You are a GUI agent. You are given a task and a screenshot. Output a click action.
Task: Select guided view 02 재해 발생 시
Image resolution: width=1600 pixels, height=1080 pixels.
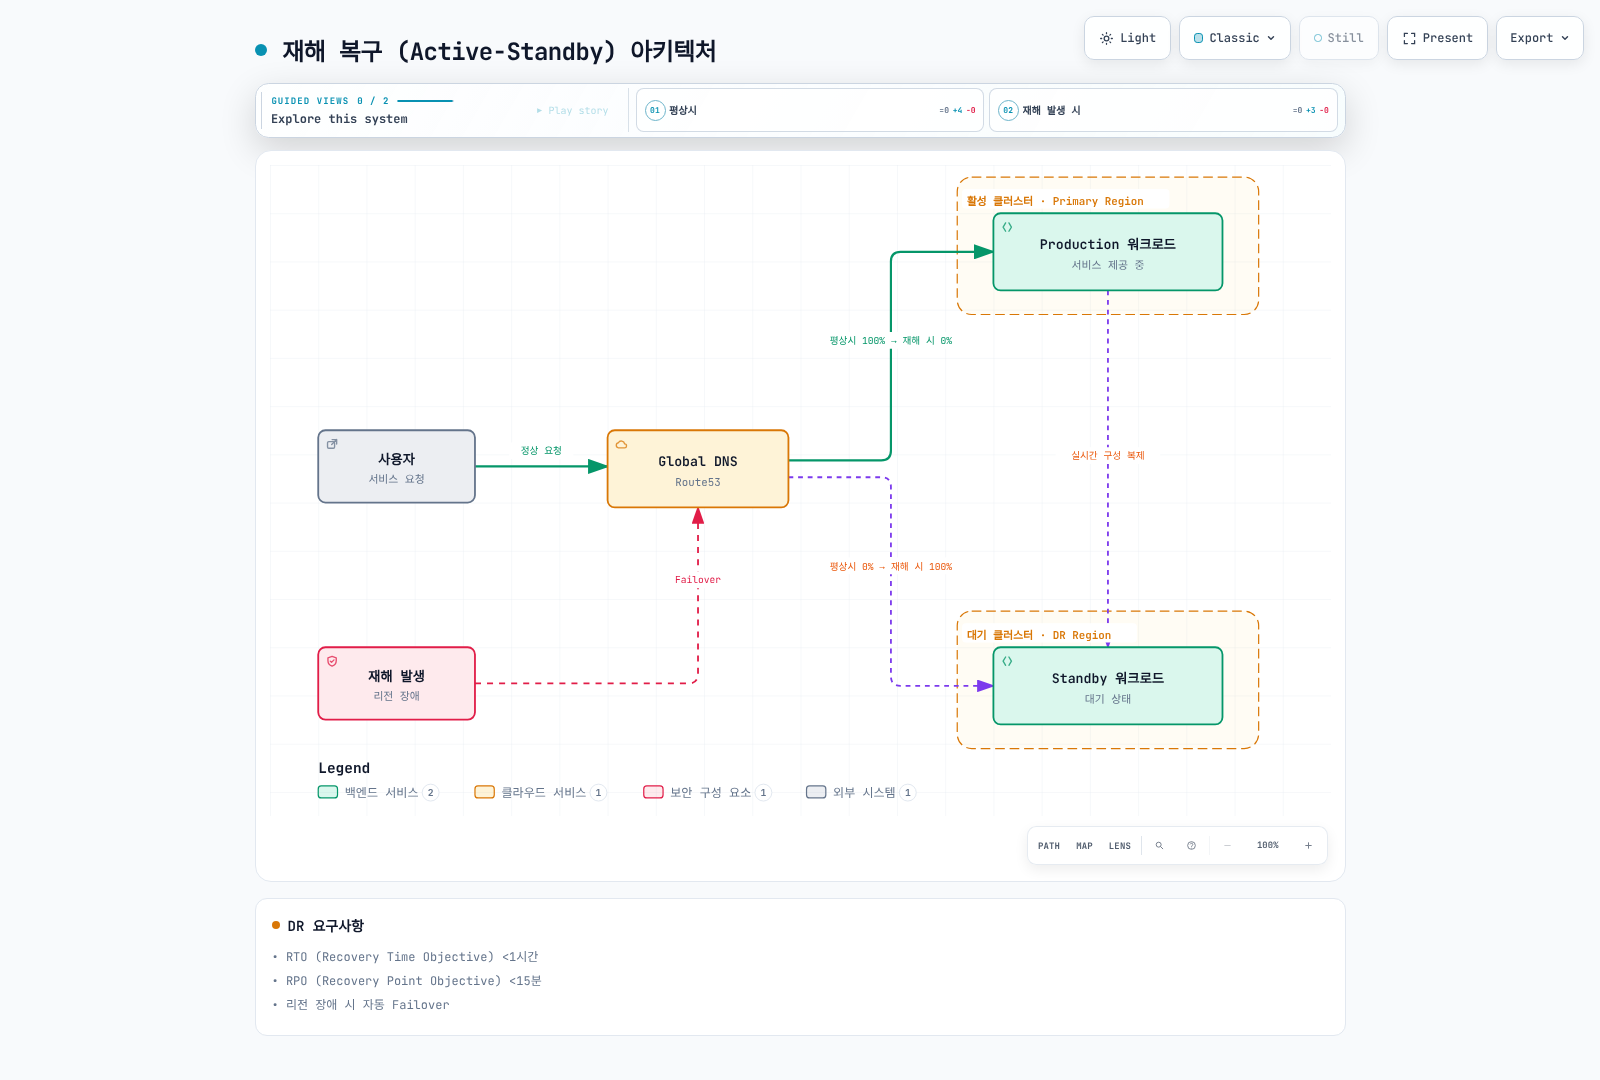(x=1163, y=110)
